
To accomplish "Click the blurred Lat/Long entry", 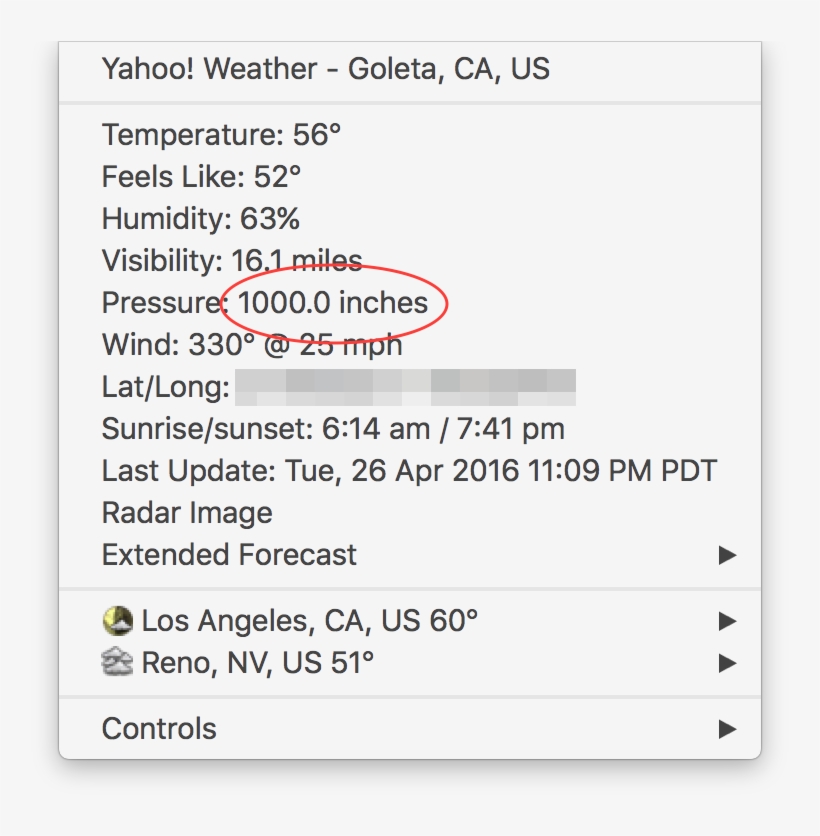I will click(250, 386).
